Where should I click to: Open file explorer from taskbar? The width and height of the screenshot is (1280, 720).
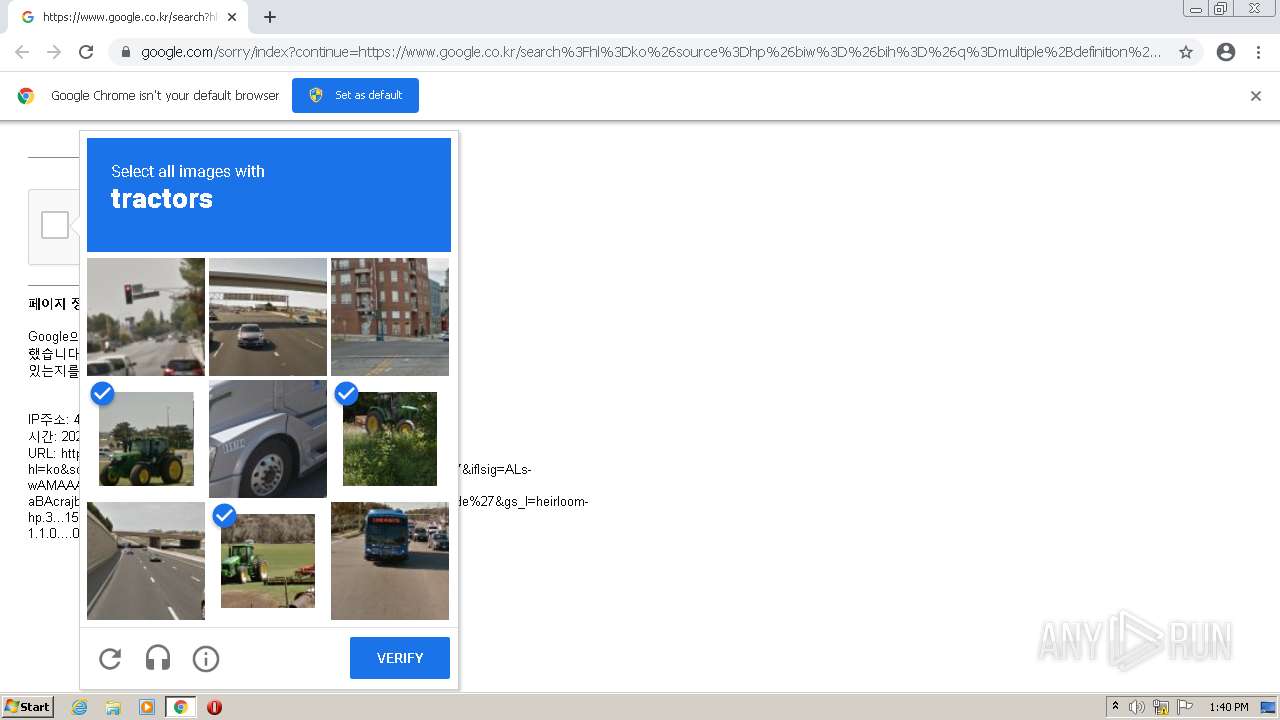[113, 707]
